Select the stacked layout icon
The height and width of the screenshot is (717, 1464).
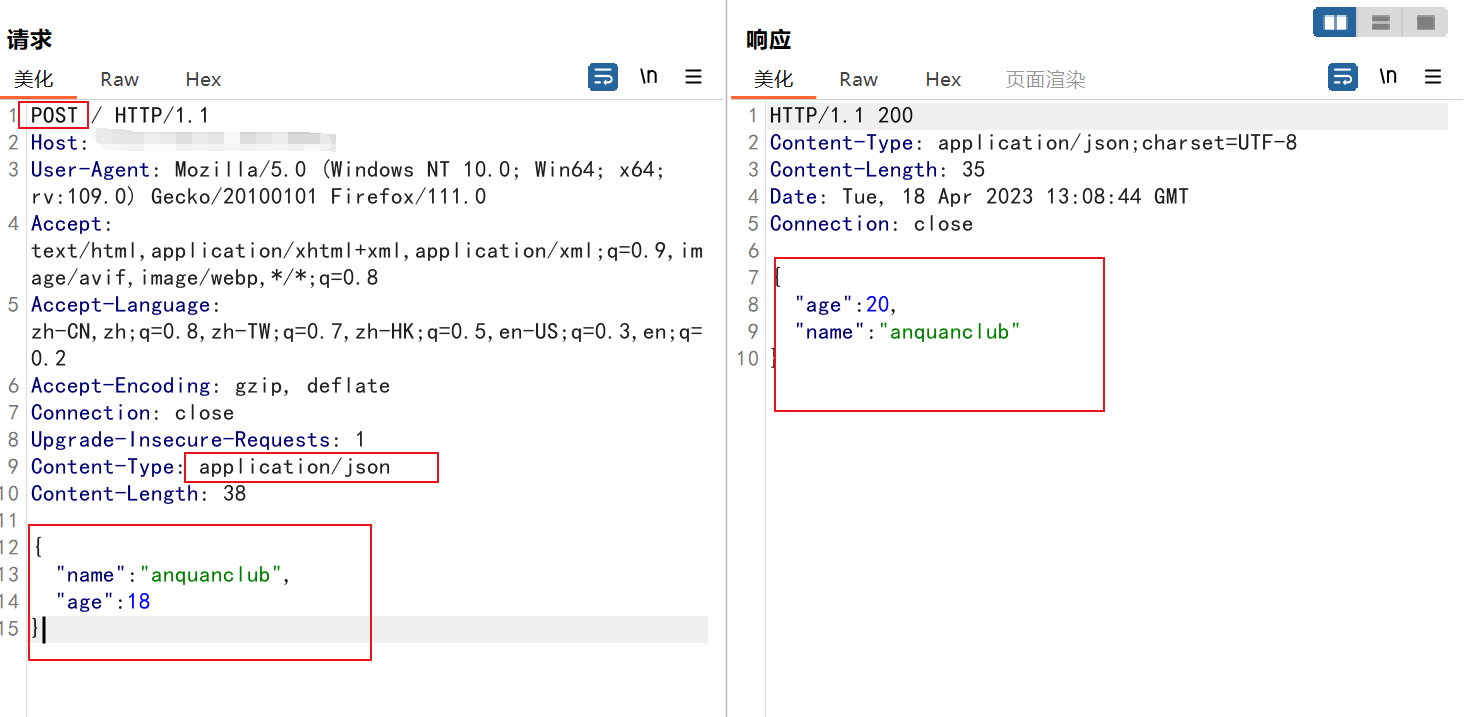click(1380, 21)
